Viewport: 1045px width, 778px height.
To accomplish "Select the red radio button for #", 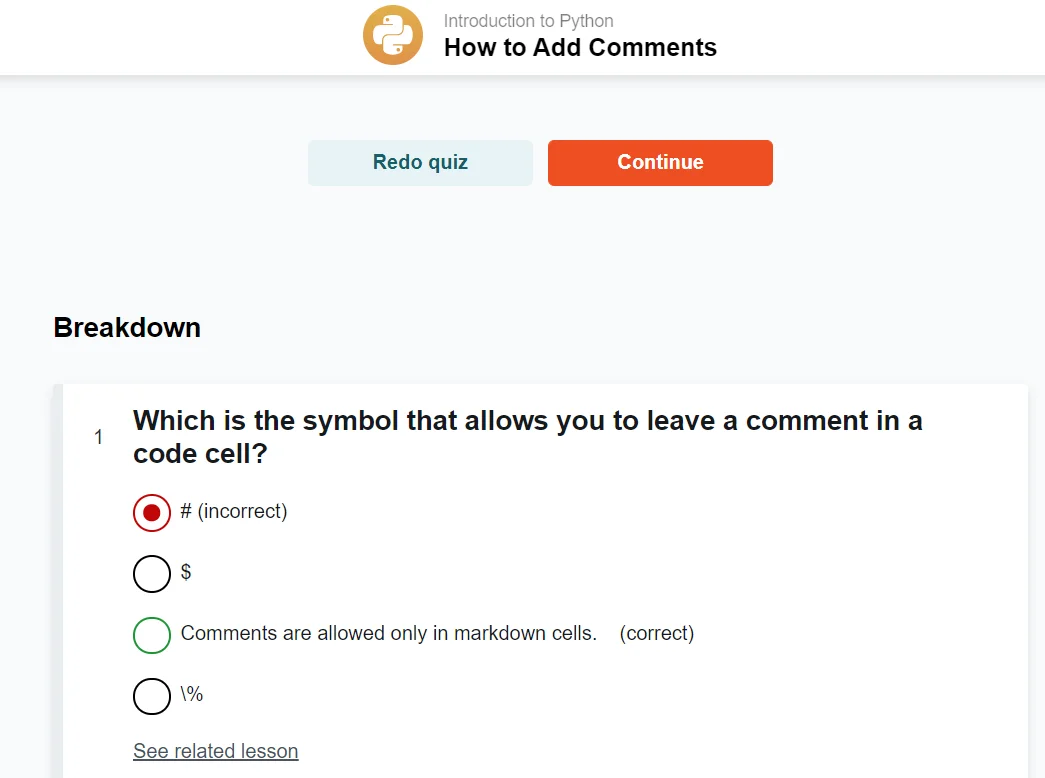I will pyautogui.click(x=152, y=513).
